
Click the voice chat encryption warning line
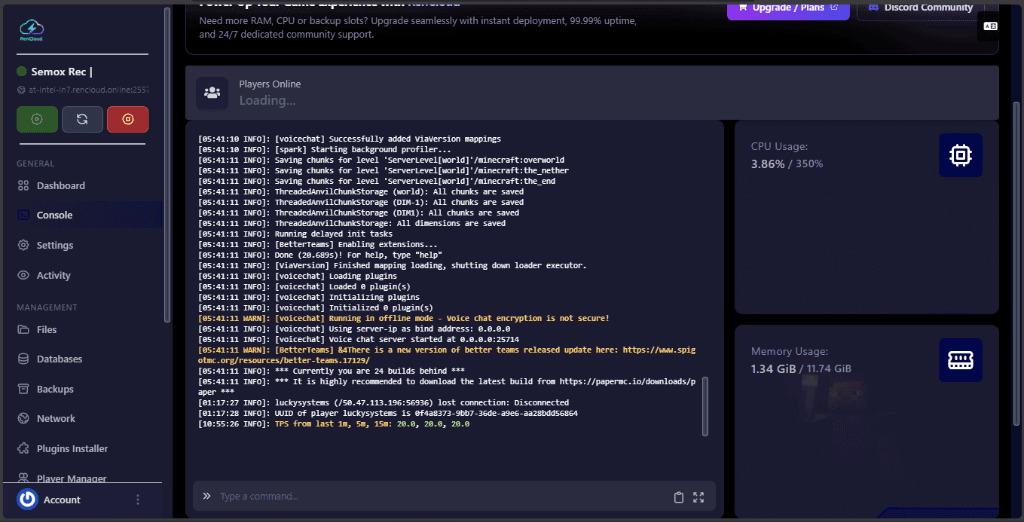coord(404,318)
